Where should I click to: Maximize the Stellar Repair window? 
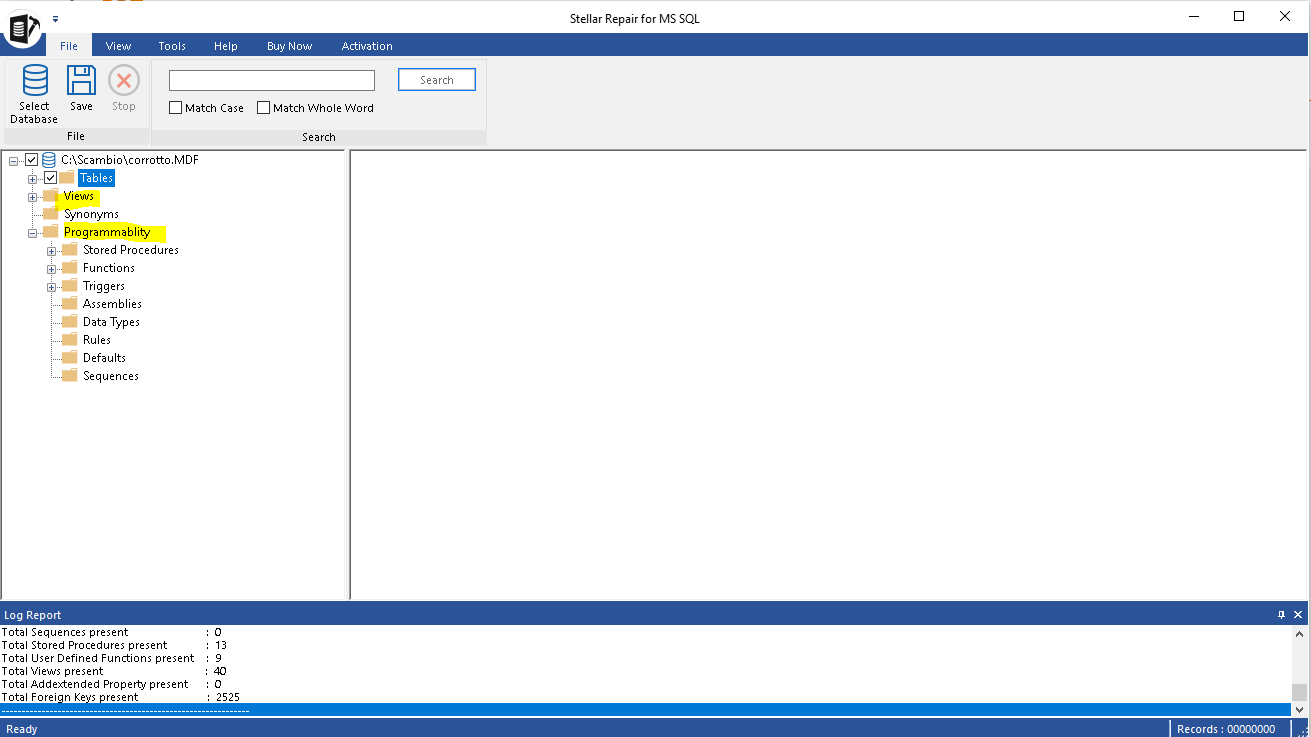tap(1239, 16)
